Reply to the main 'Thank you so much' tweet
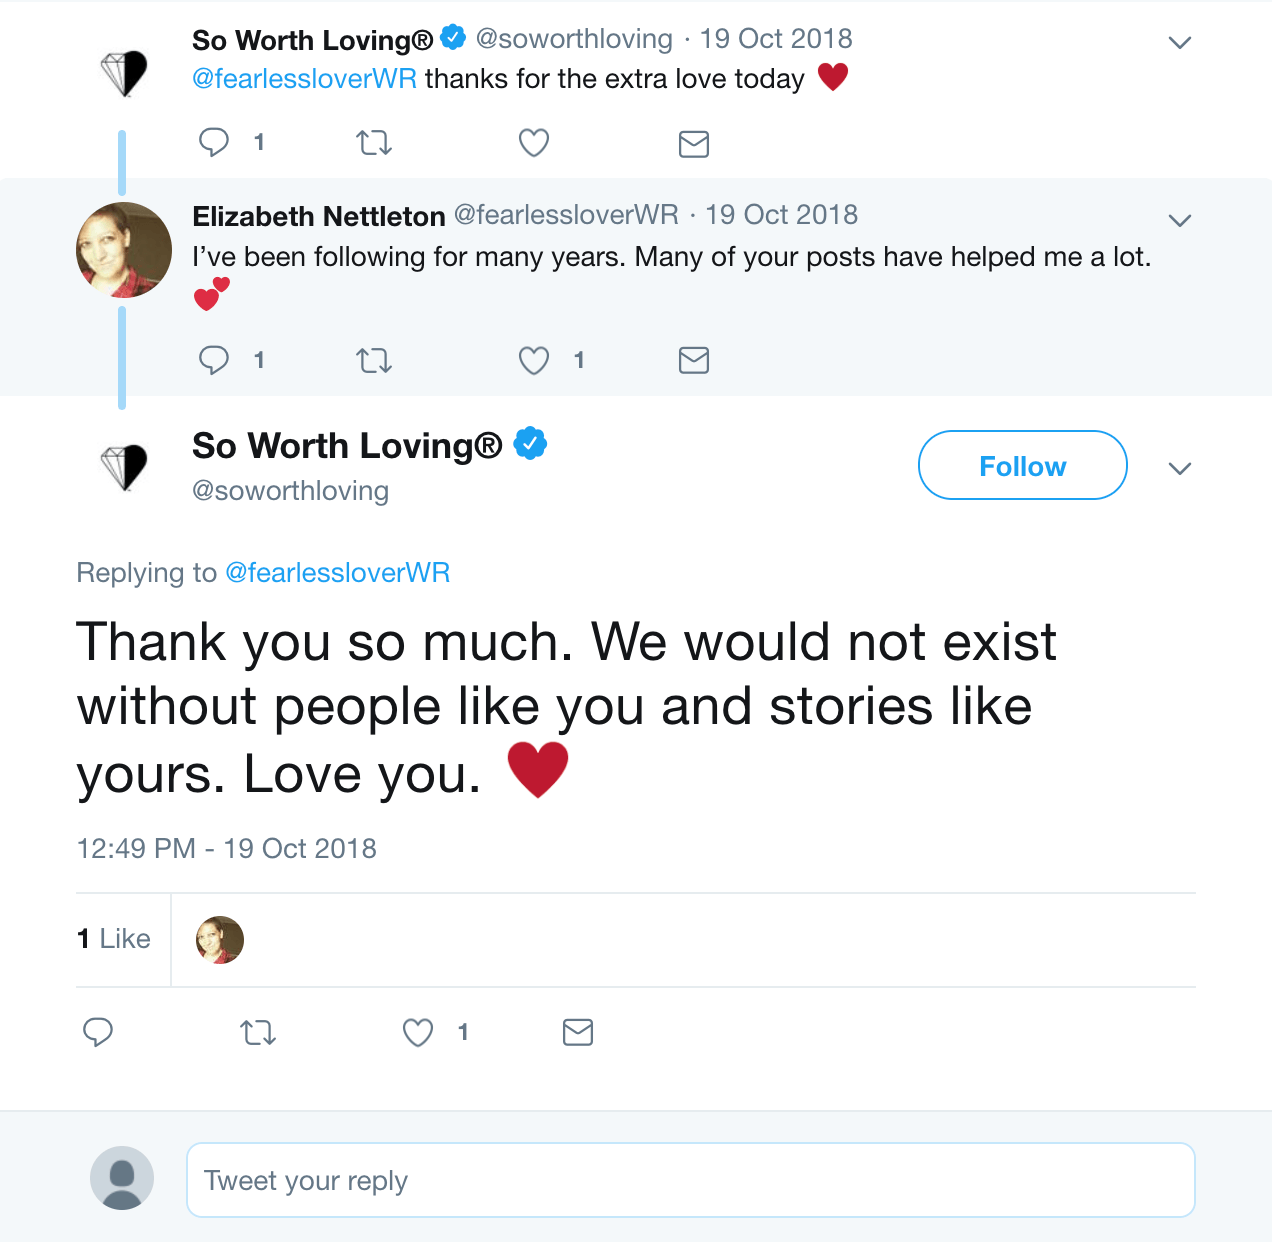The width and height of the screenshot is (1272, 1242). click(x=98, y=1031)
